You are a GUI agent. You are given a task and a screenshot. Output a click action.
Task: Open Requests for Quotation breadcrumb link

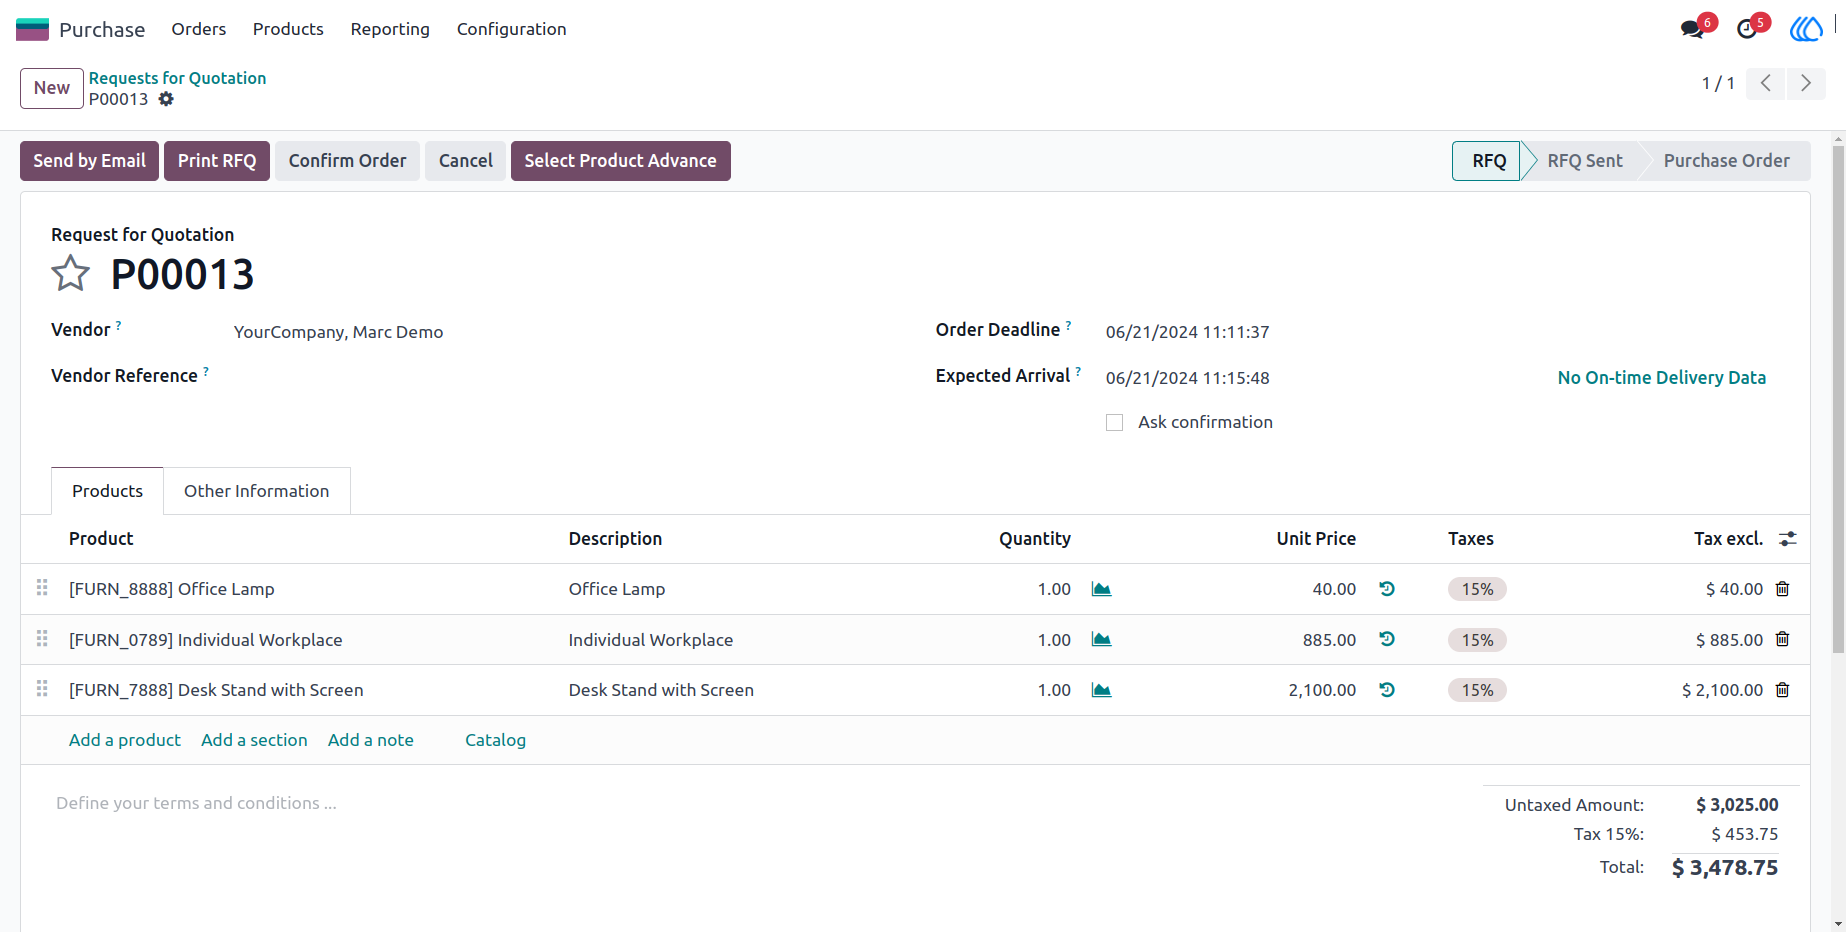coord(178,78)
